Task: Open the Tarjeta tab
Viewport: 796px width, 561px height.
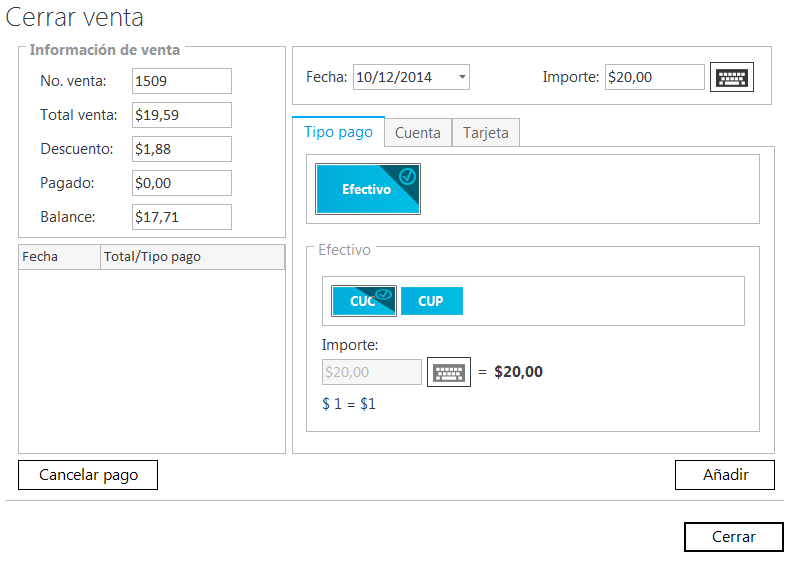Action: point(486,133)
